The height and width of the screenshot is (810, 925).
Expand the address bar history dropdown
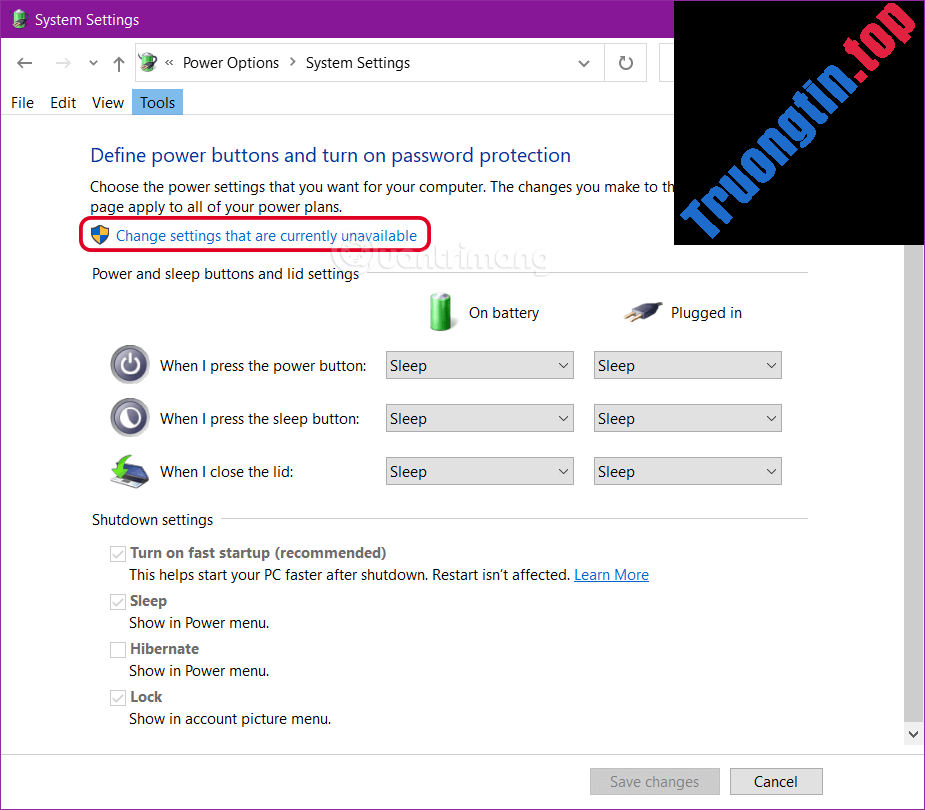pos(583,62)
